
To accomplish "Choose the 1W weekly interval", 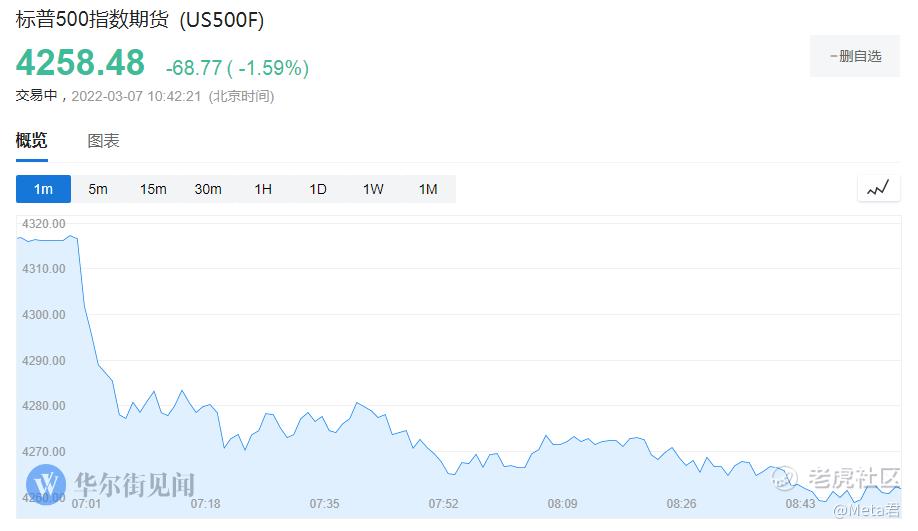I will click(373, 189).
